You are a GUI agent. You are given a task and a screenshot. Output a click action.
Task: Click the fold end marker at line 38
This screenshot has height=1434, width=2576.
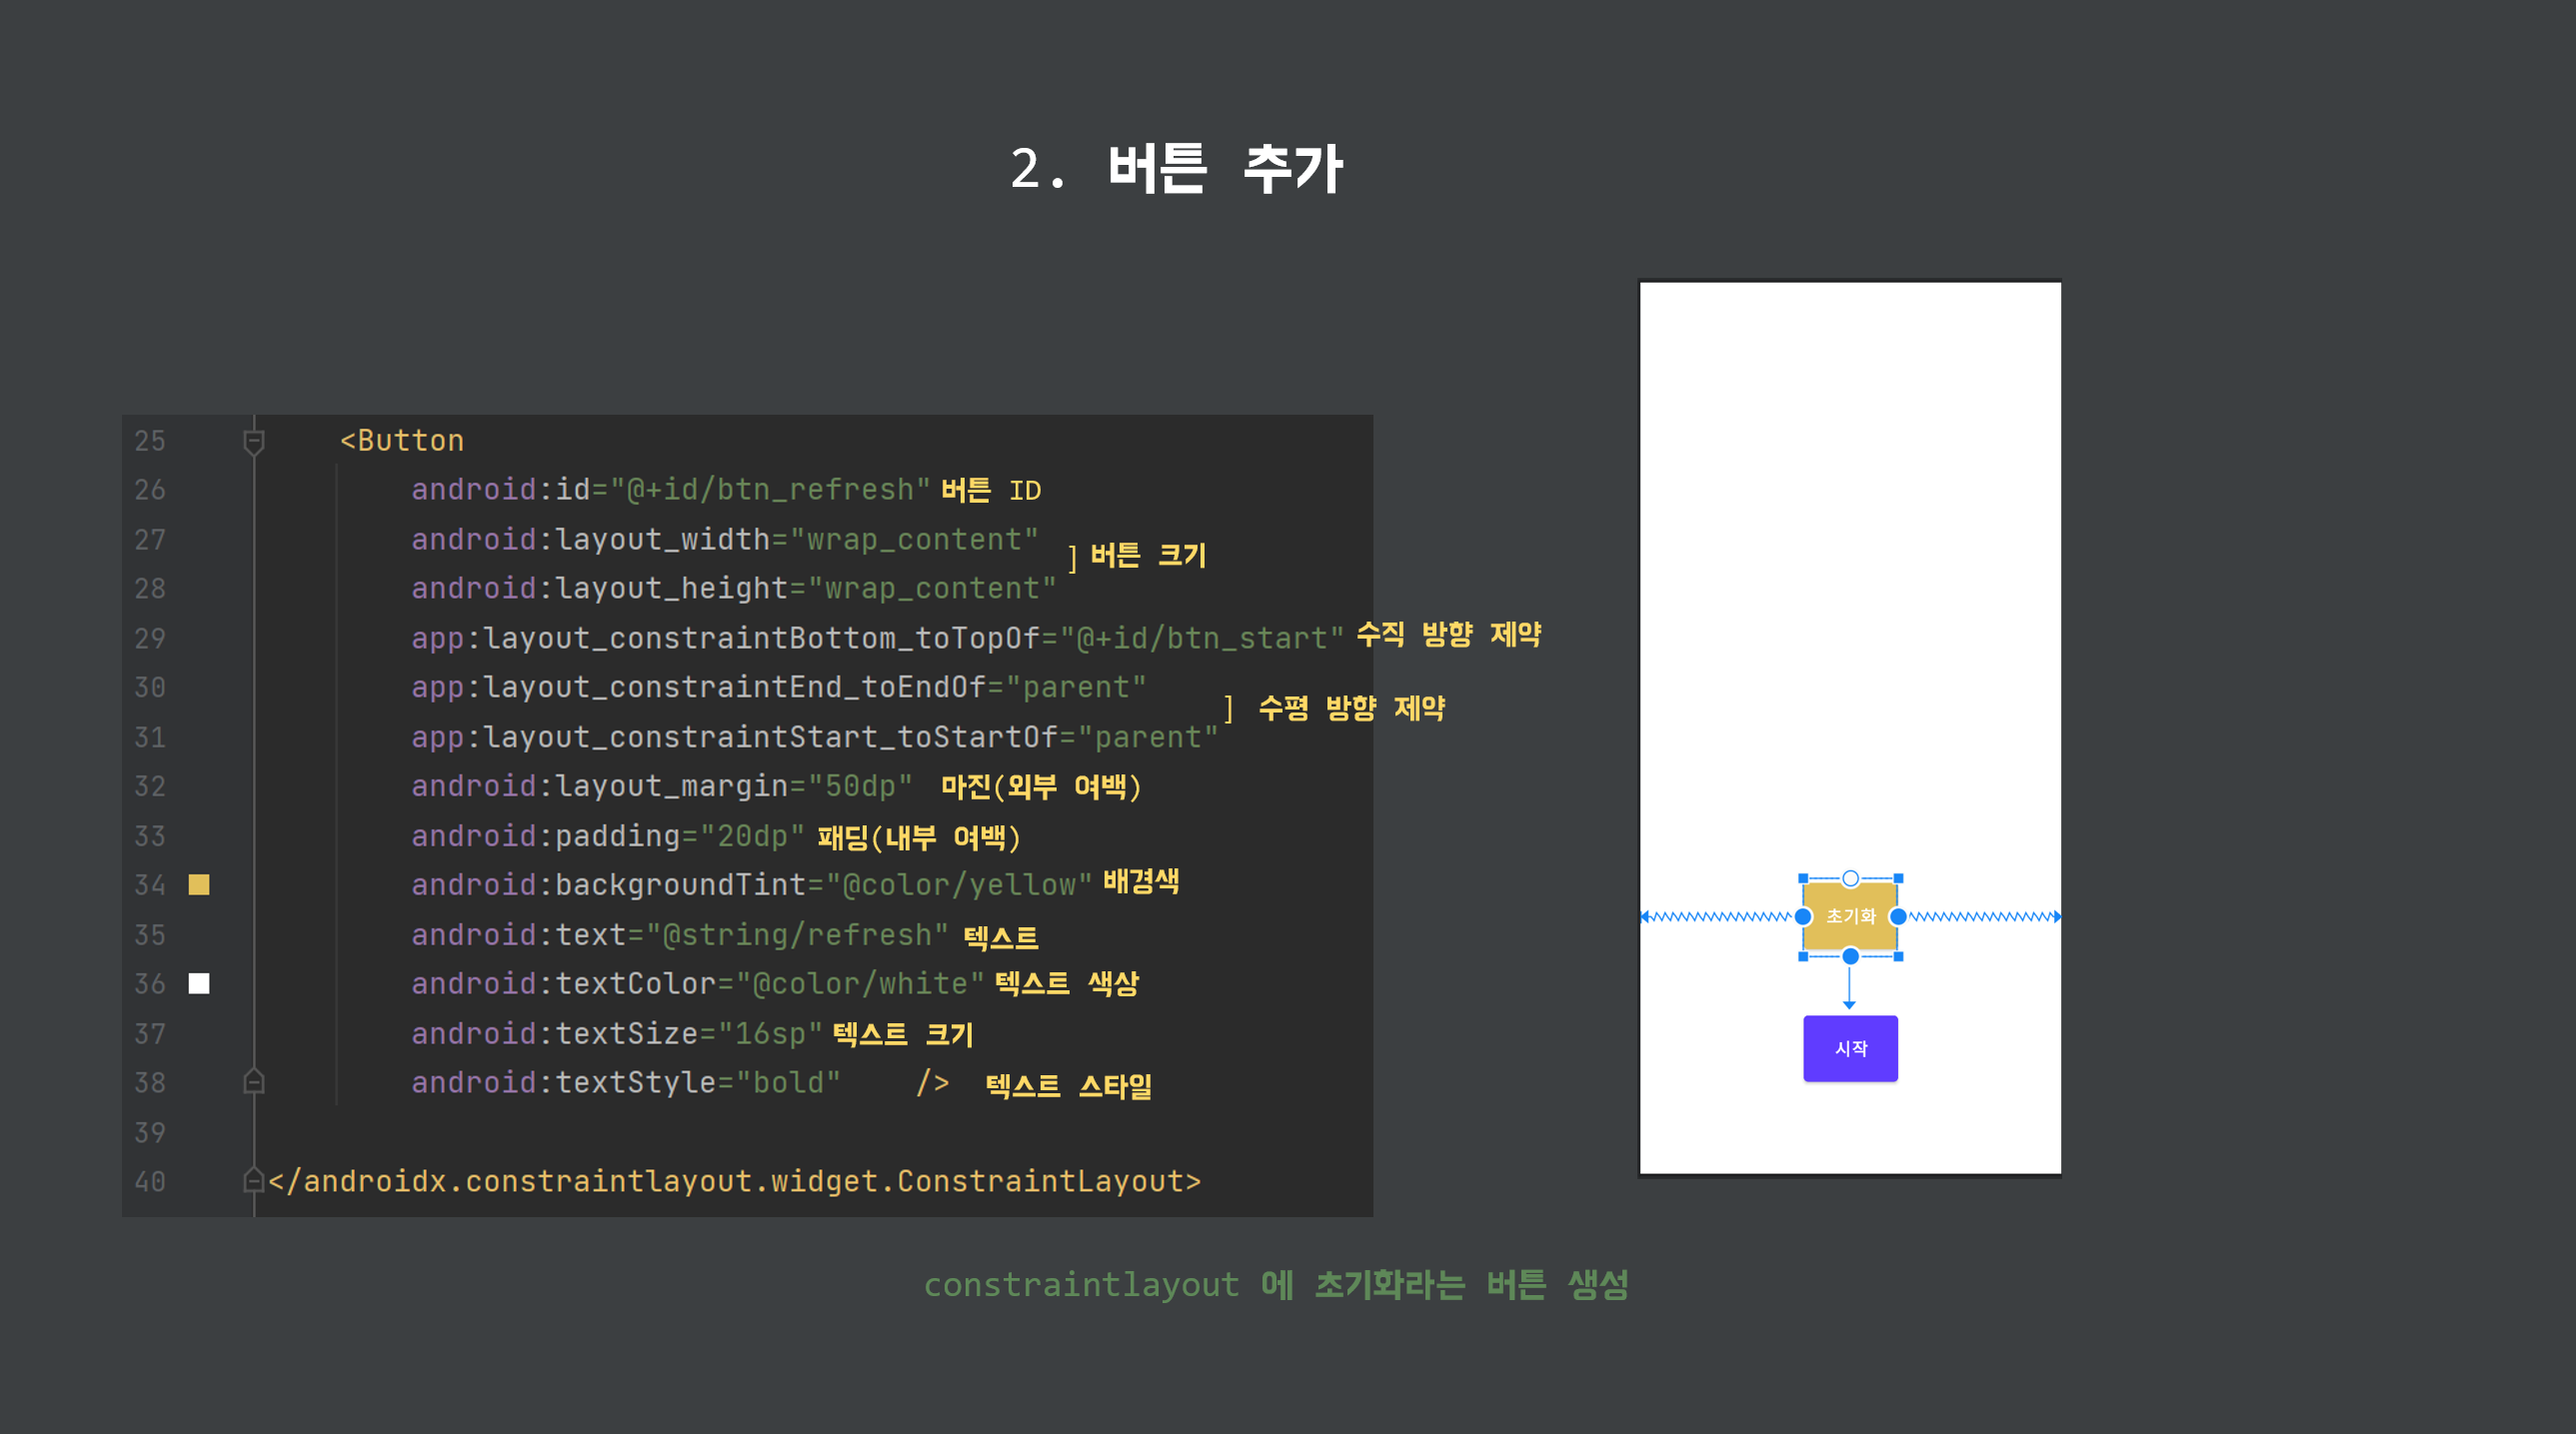(x=254, y=1082)
